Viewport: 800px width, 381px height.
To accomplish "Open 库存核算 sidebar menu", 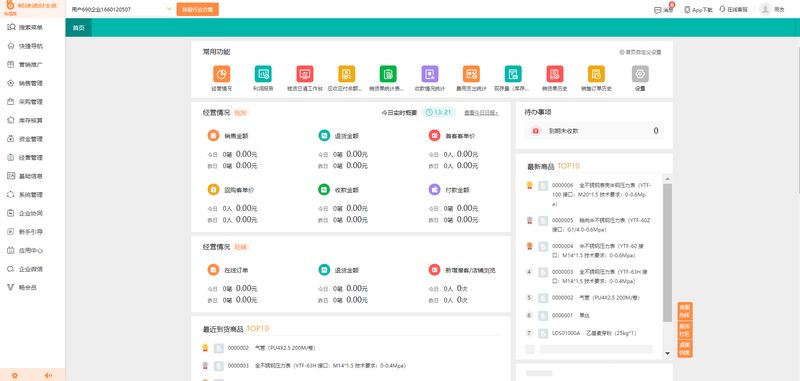I will click(x=32, y=120).
